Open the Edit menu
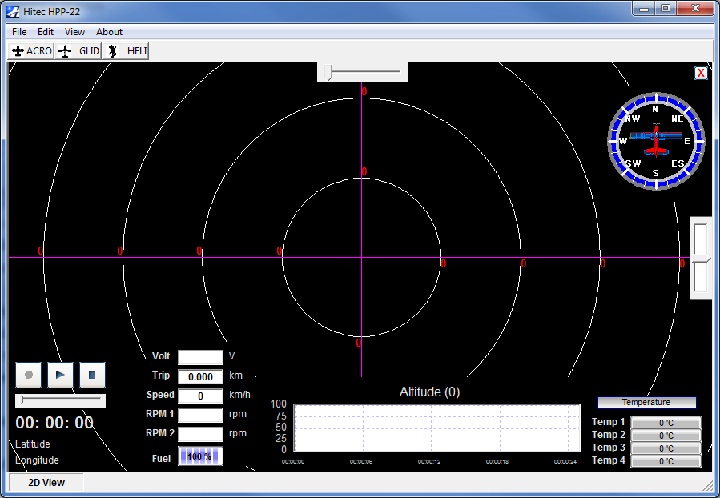 46,32
